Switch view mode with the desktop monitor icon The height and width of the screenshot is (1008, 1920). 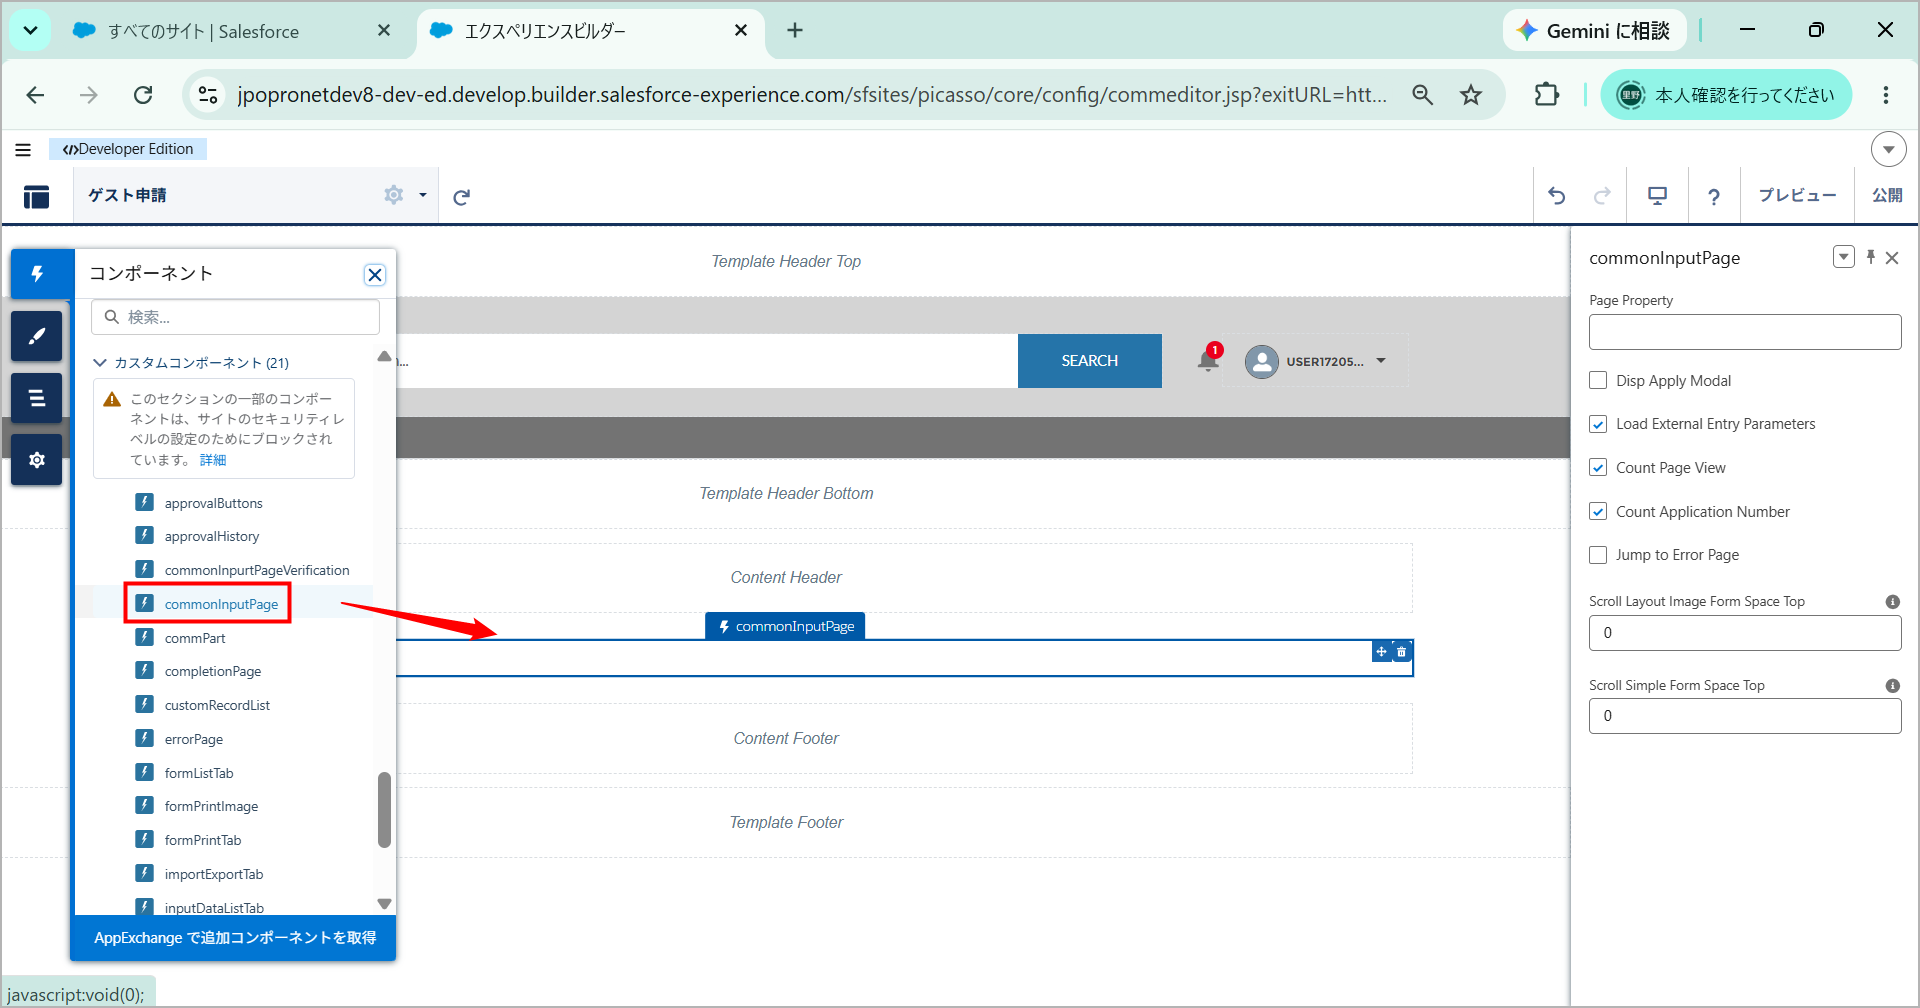pos(1657,196)
